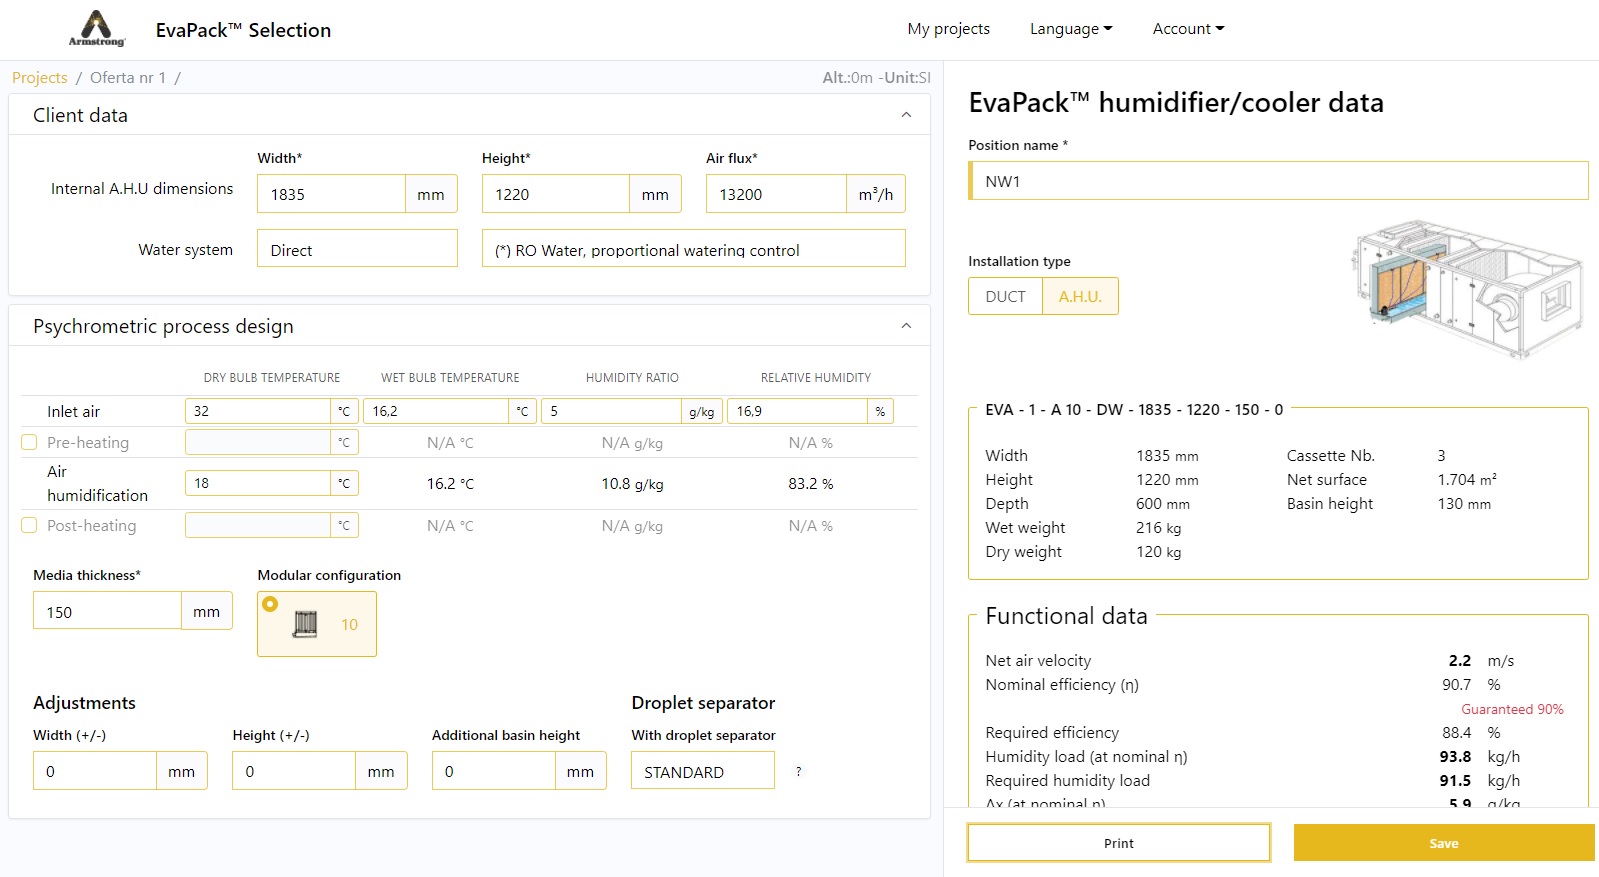Click the Post-heating temperature field

257,525
